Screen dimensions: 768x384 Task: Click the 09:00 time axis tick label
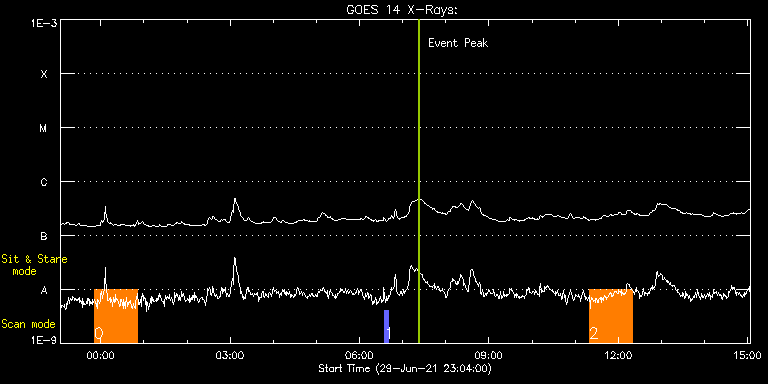[489, 355]
